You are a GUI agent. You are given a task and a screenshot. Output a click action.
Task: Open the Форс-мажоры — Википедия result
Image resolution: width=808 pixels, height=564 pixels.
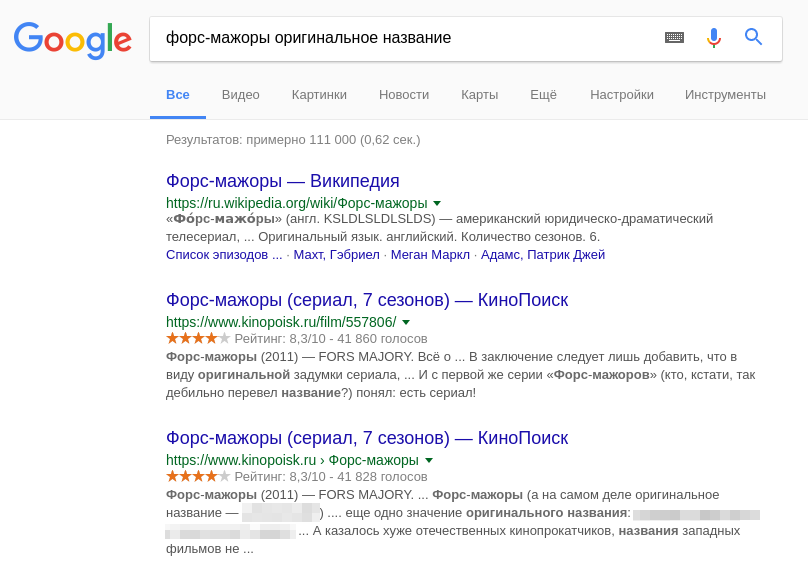point(282,181)
